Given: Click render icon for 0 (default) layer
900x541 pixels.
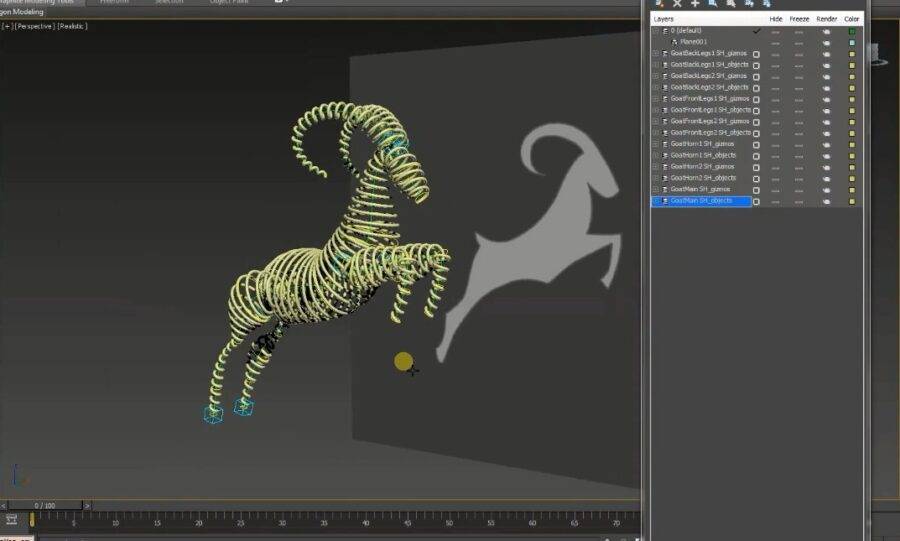Looking at the screenshot, I should point(826,31).
